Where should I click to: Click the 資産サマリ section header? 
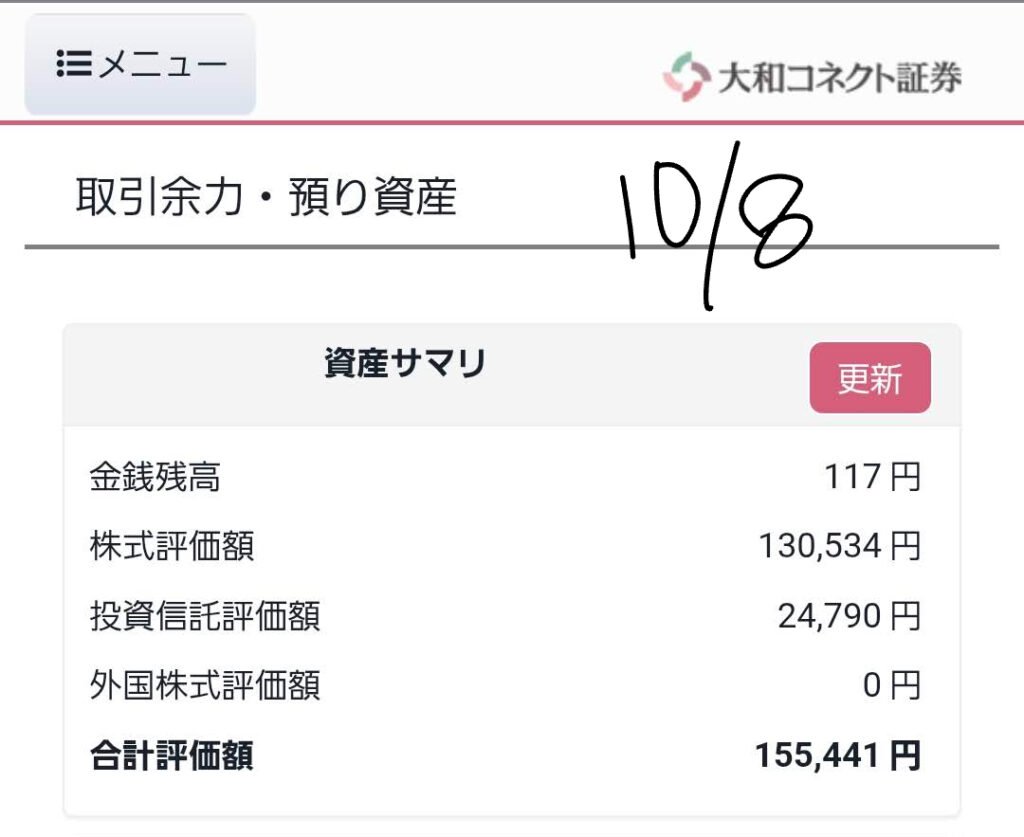pyautogui.click(x=405, y=365)
